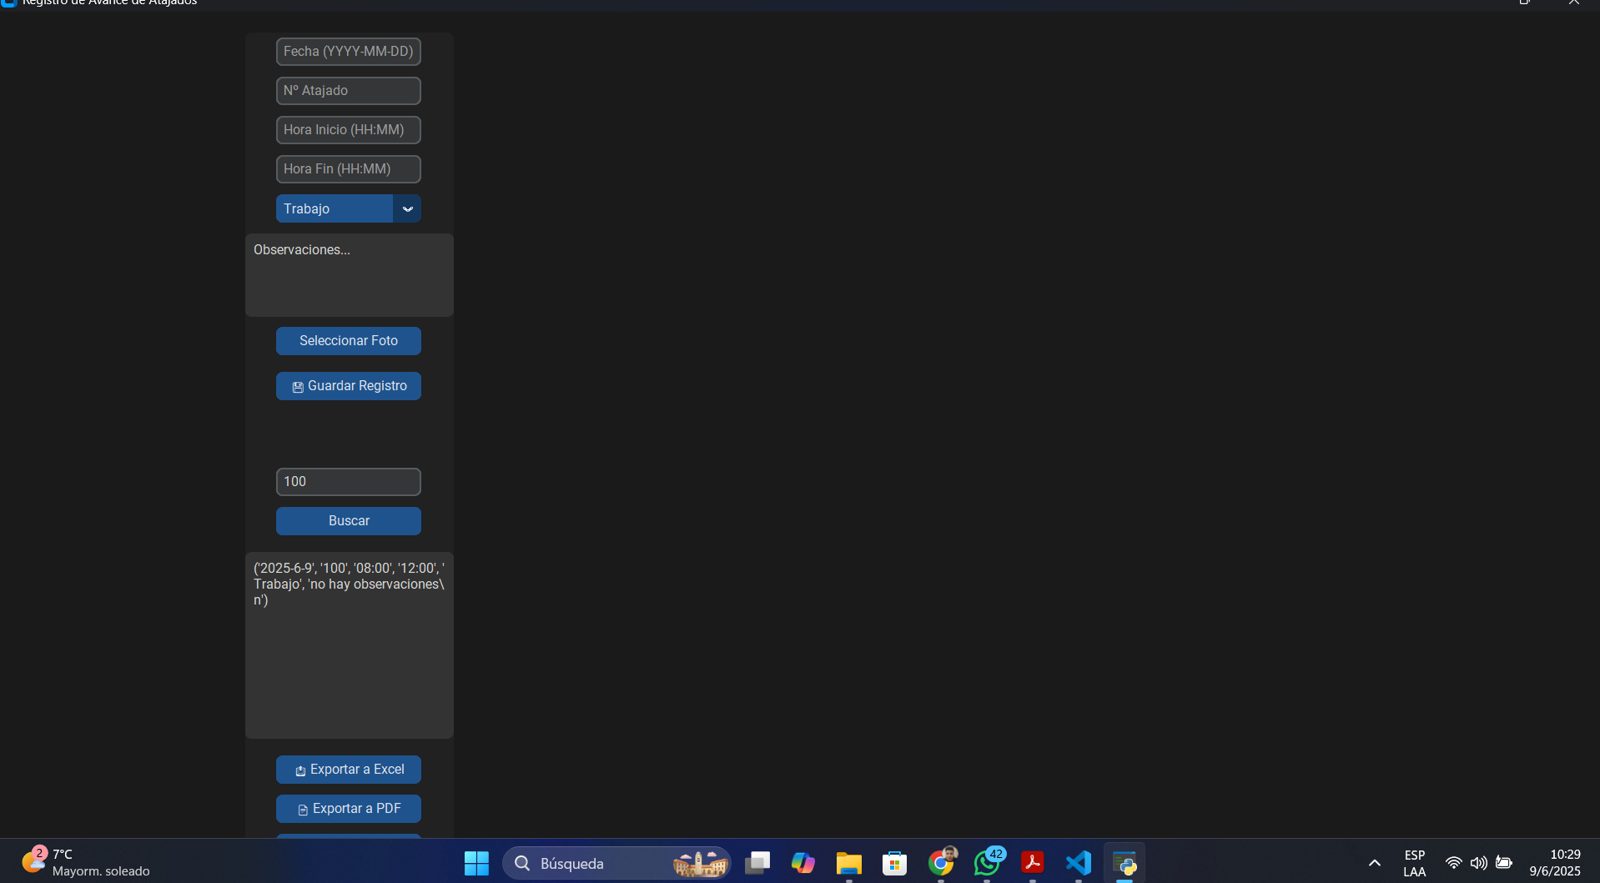Click the Exportar a PDF button

click(x=348, y=809)
